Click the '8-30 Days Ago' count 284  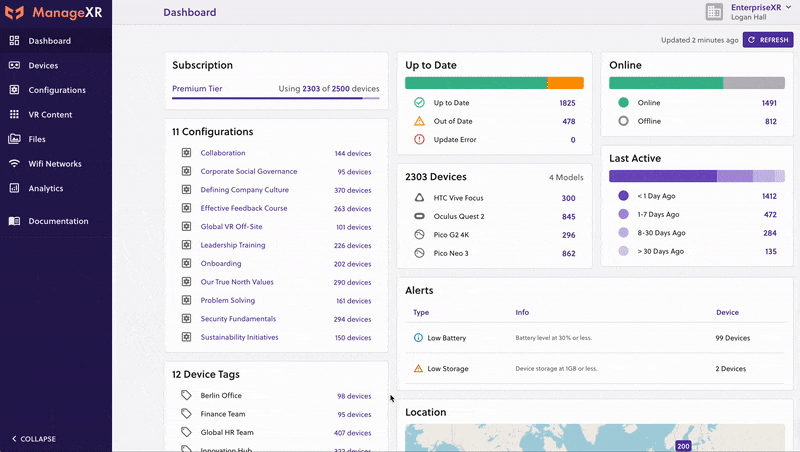770,233
